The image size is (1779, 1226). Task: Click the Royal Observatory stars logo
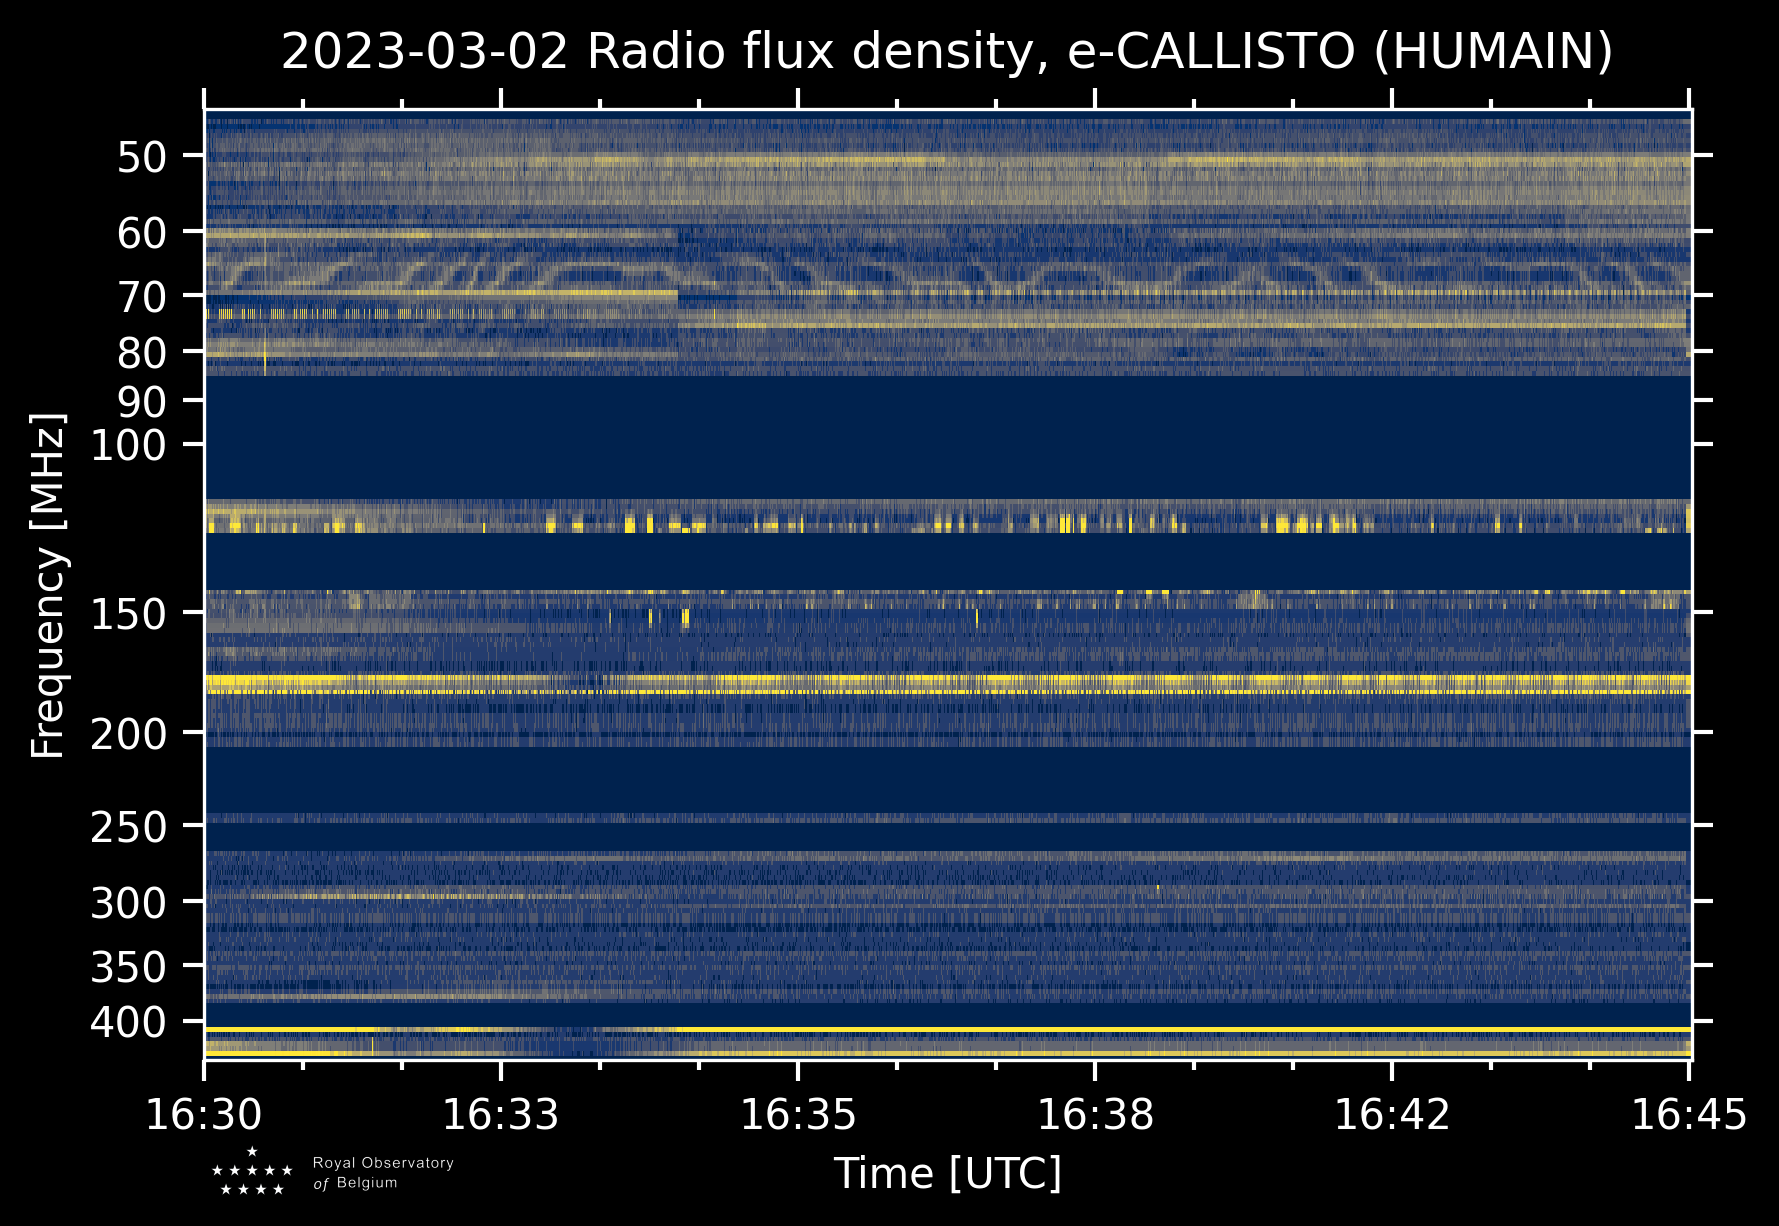pos(252,1172)
